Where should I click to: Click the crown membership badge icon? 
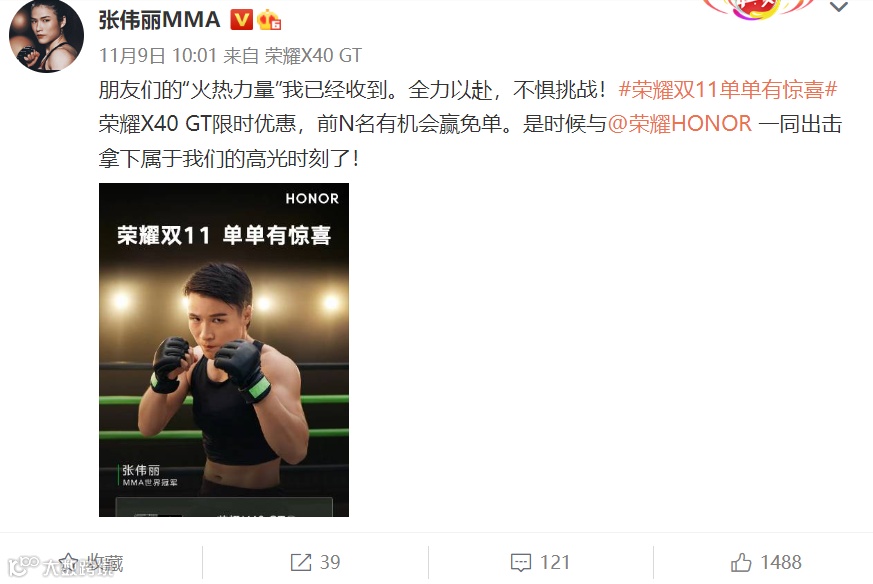(269, 20)
